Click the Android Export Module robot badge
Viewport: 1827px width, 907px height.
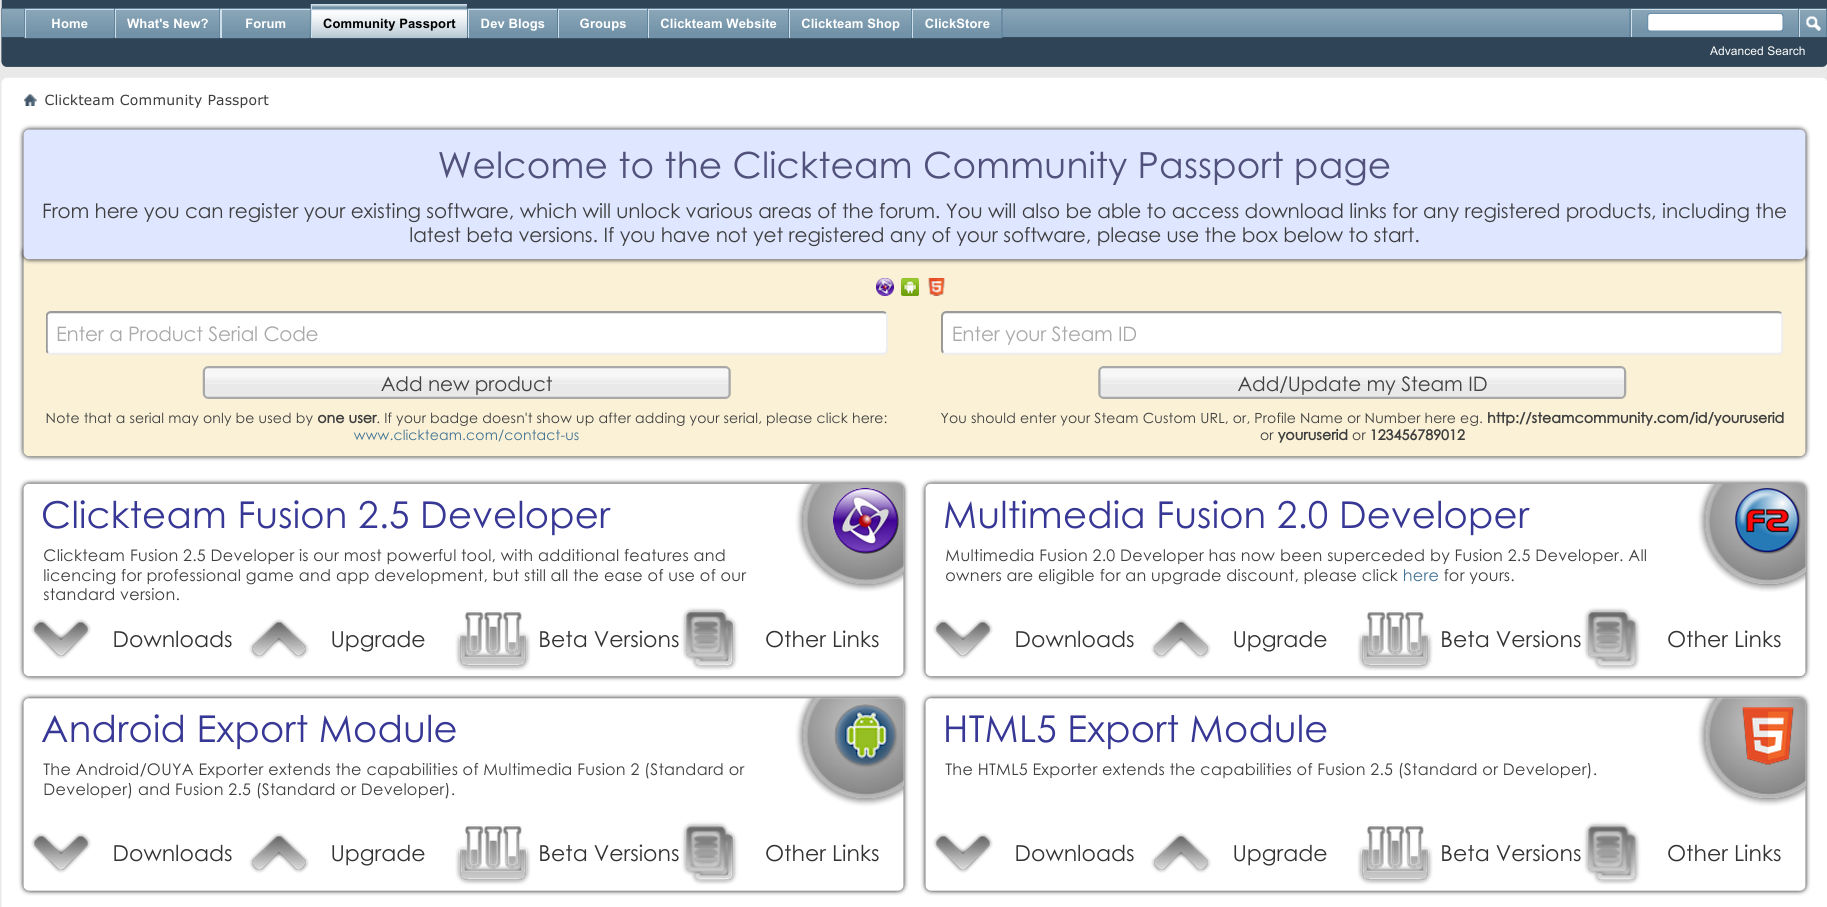click(866, 735)
